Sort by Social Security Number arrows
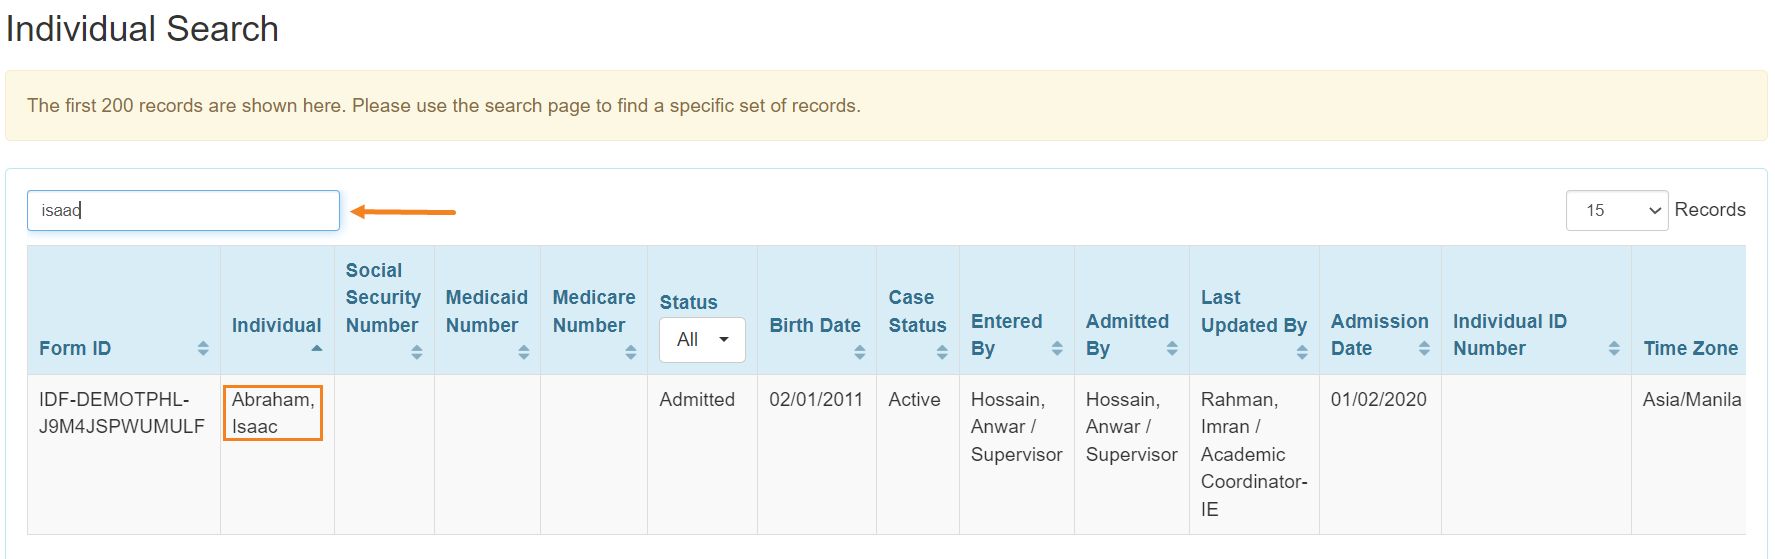The image size is (1775, 559). click(417, 352)
